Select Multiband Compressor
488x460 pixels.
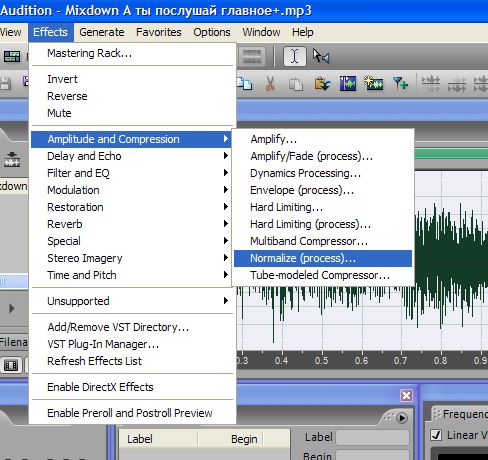[x=323, y=241]
